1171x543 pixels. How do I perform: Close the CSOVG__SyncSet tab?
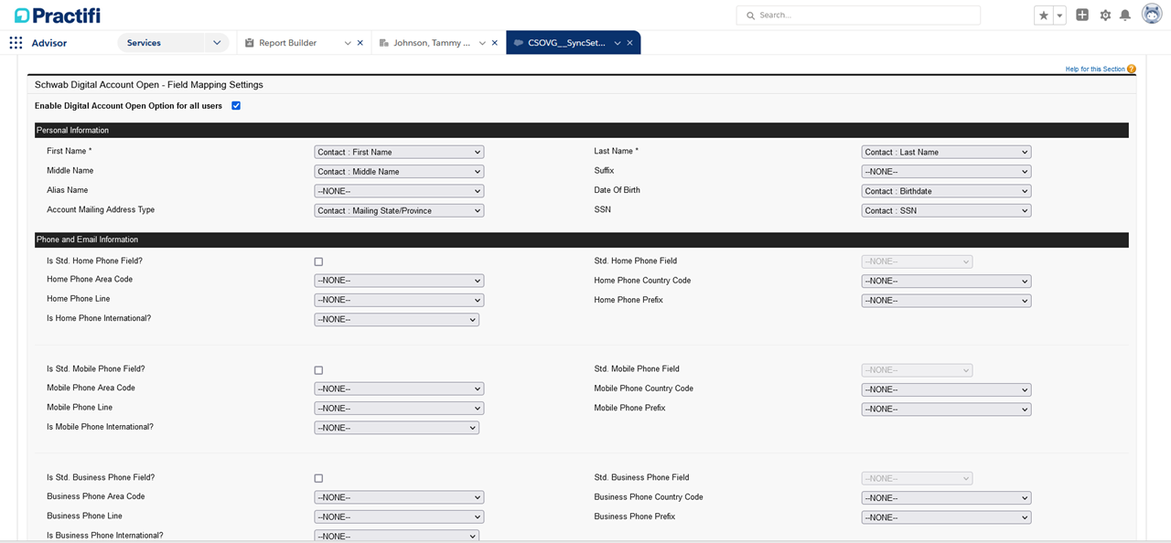click(x=630, y=43)
